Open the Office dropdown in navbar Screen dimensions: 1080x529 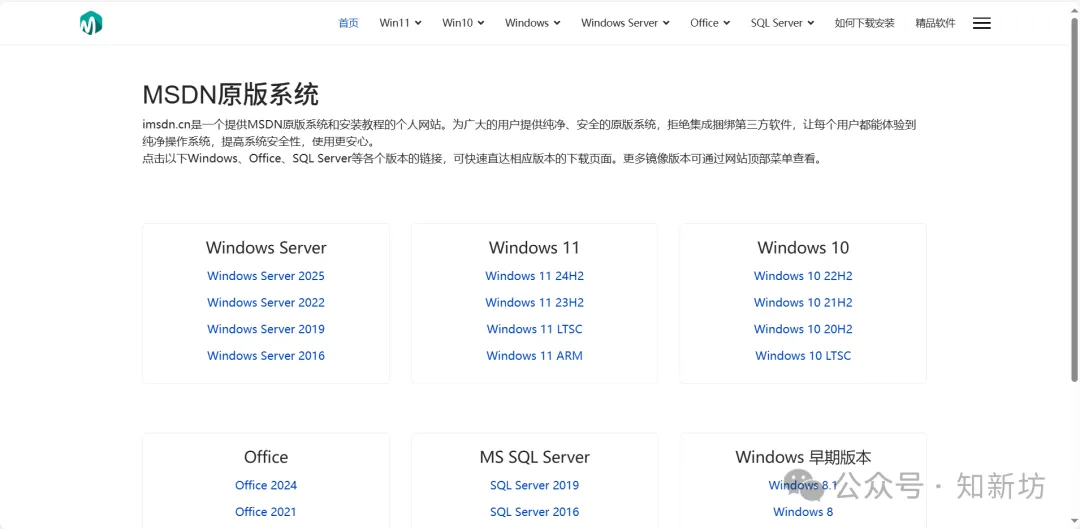pos(710,23)
